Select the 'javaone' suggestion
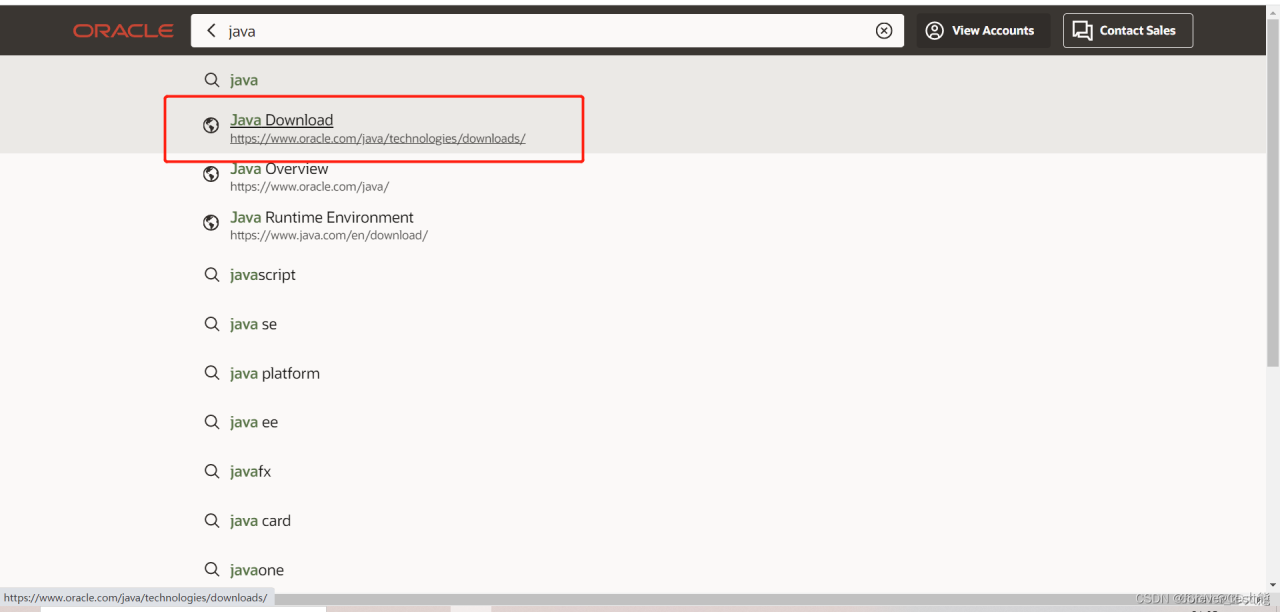Screen dimensions: 1280x612 [x=257, y=569]
